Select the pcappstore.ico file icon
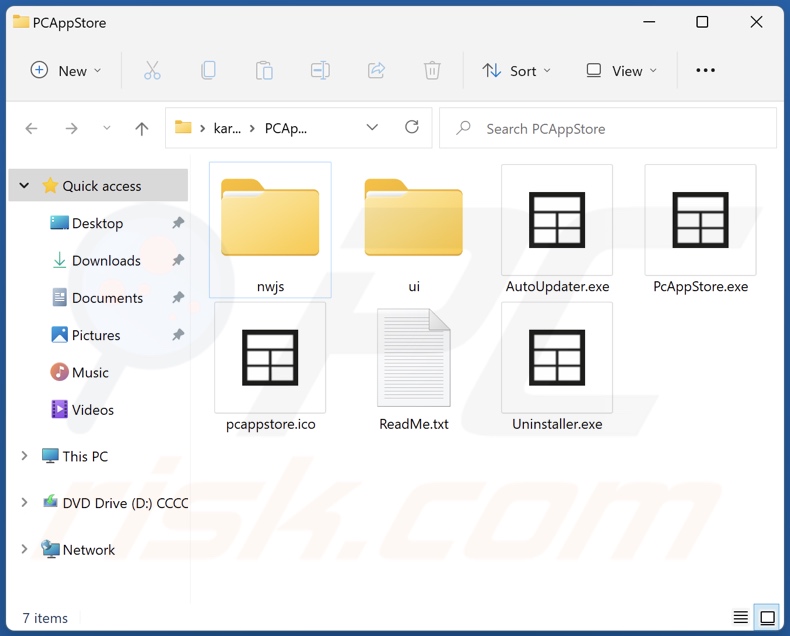 coord(270,357)
